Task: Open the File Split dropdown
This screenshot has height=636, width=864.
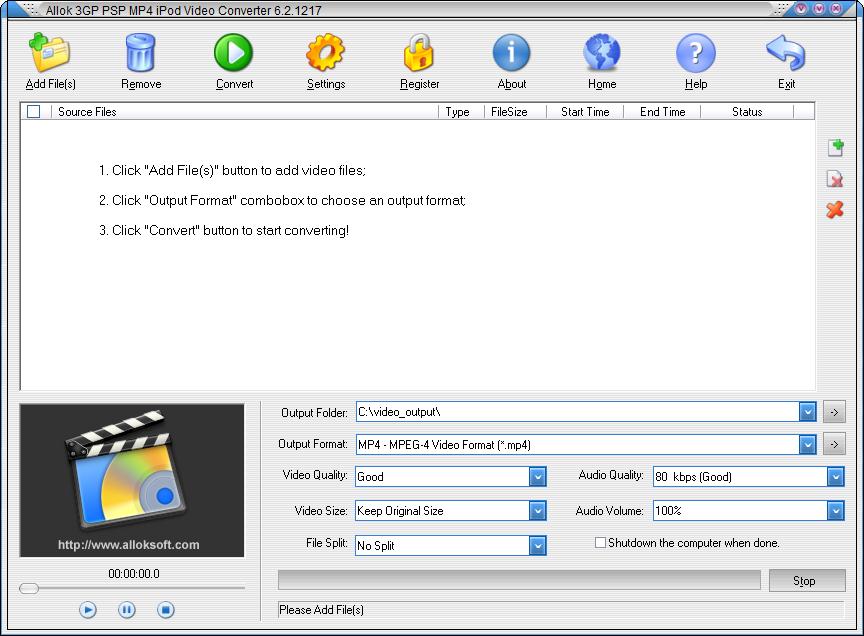Action: click(x=538, y=546)
